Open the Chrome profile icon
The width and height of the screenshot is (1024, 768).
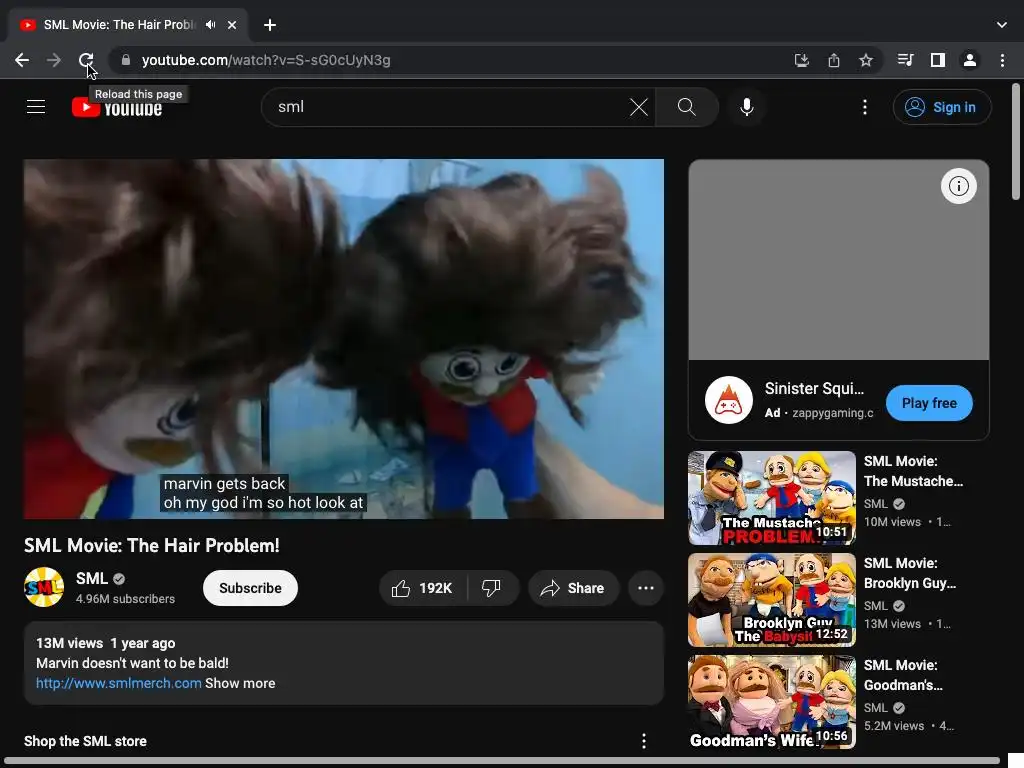coord(970,60)
